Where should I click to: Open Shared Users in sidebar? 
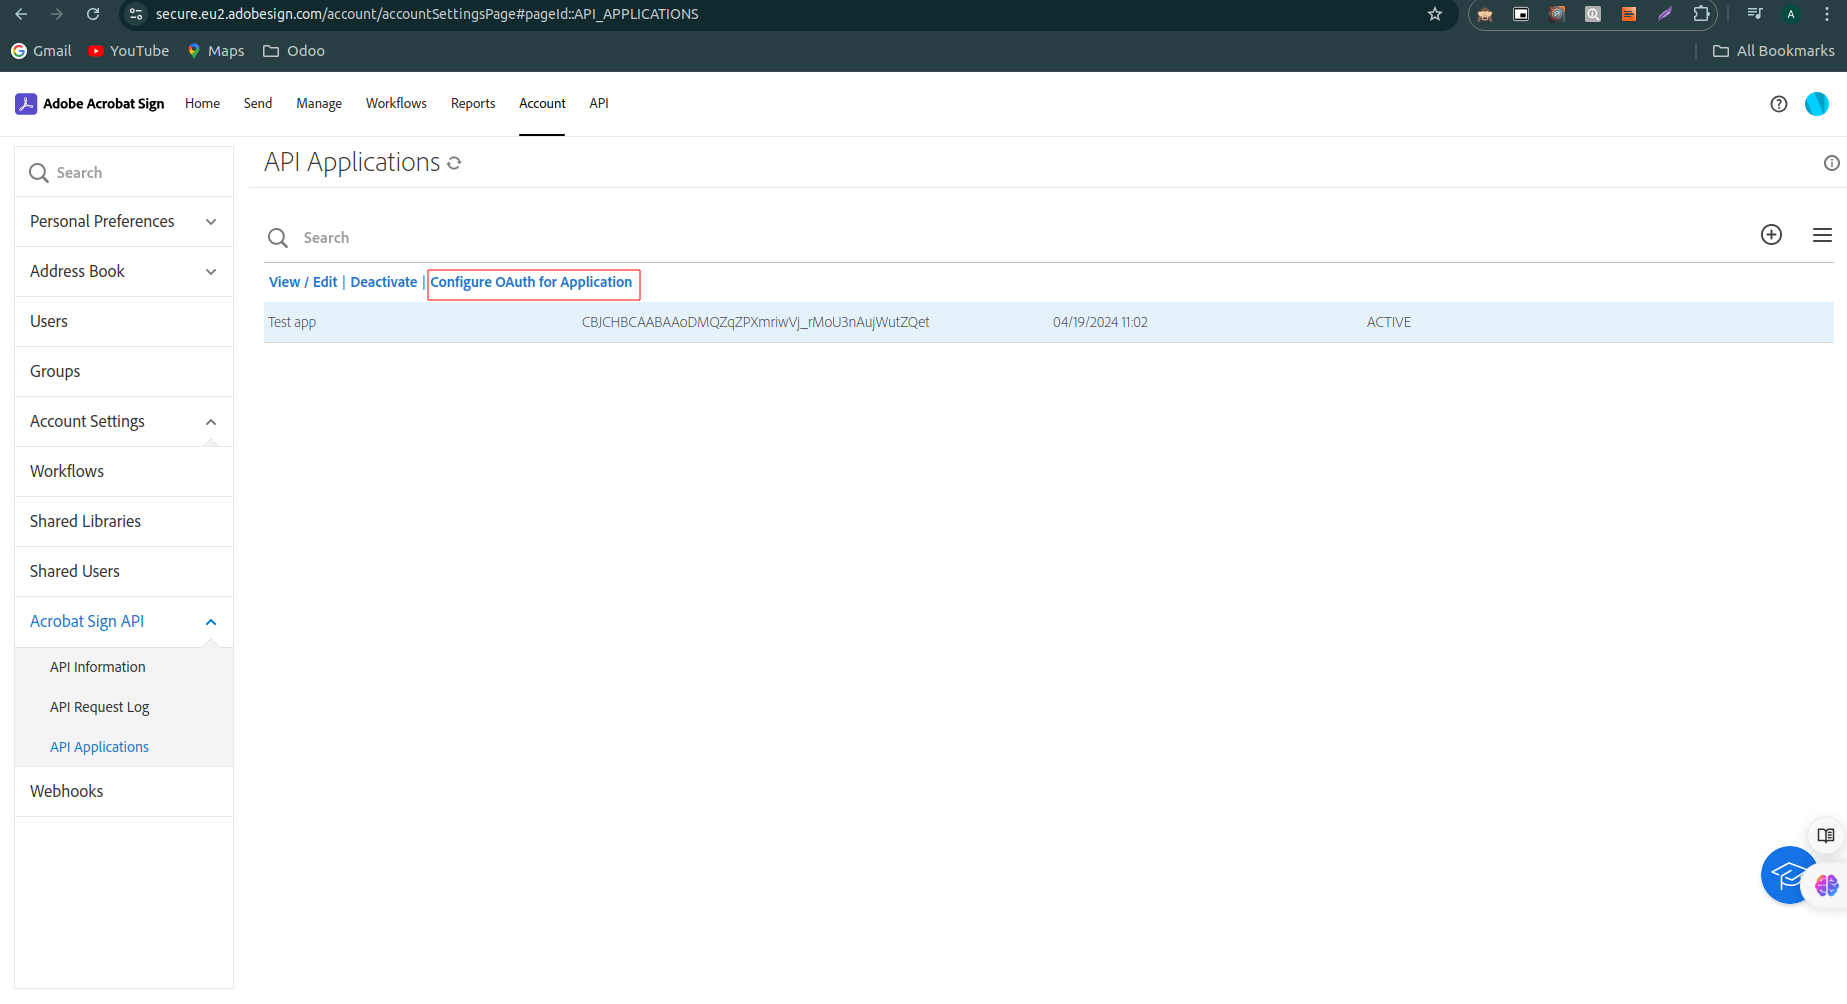(x=124, y=572)
